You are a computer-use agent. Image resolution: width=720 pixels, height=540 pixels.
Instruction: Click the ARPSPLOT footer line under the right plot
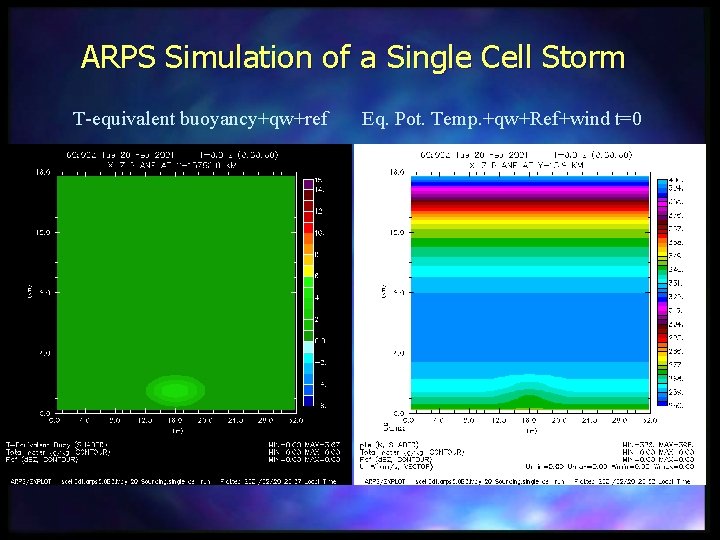527,481
